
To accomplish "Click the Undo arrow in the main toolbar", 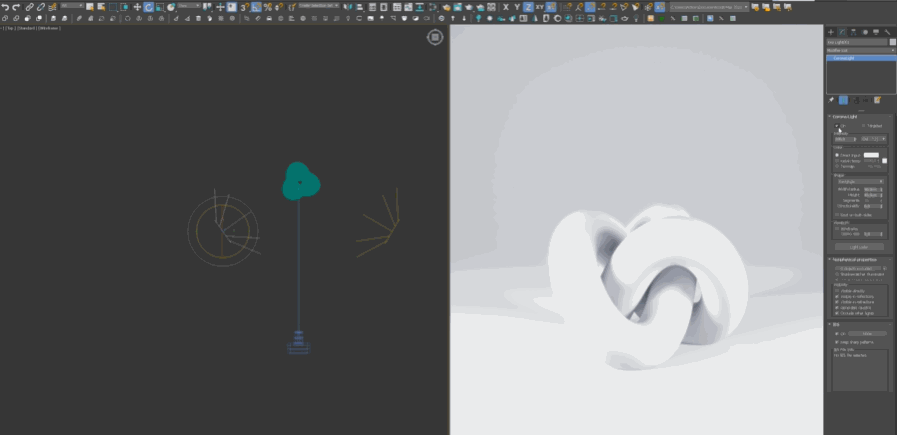I will pyautogui.click(x=5, y=7).
